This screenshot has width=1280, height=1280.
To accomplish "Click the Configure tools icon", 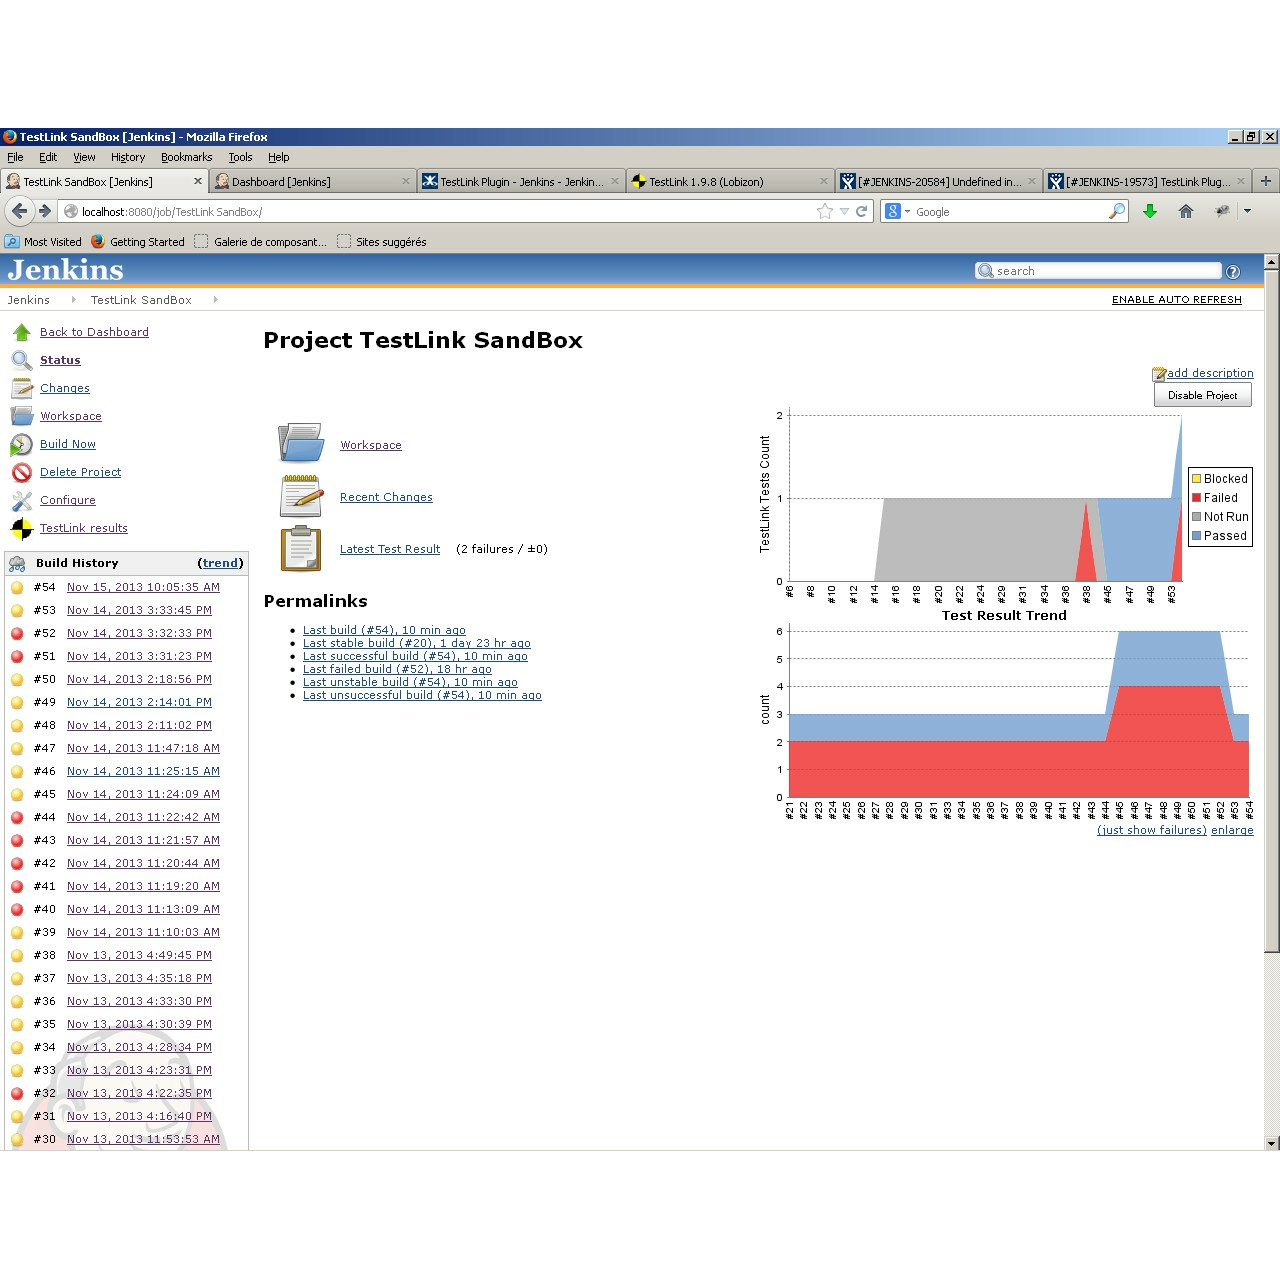I will point(21,501).
